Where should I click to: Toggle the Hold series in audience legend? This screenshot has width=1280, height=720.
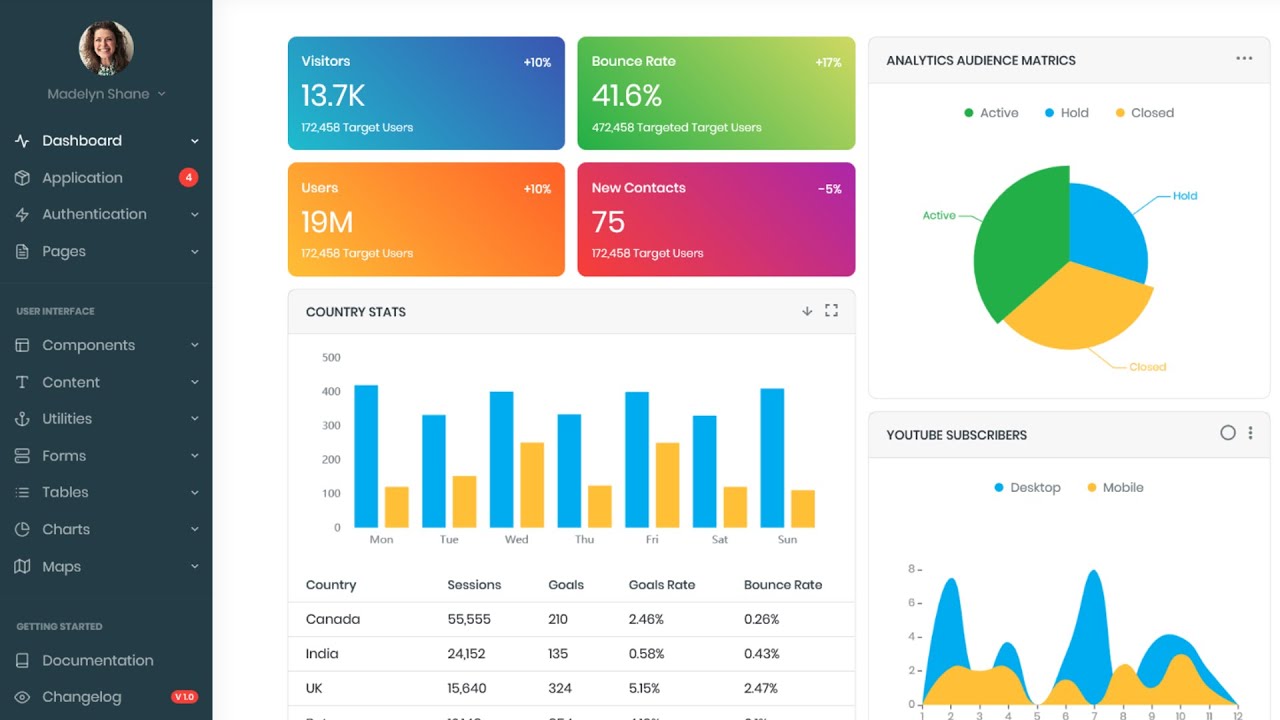(x=1067, y=113)
